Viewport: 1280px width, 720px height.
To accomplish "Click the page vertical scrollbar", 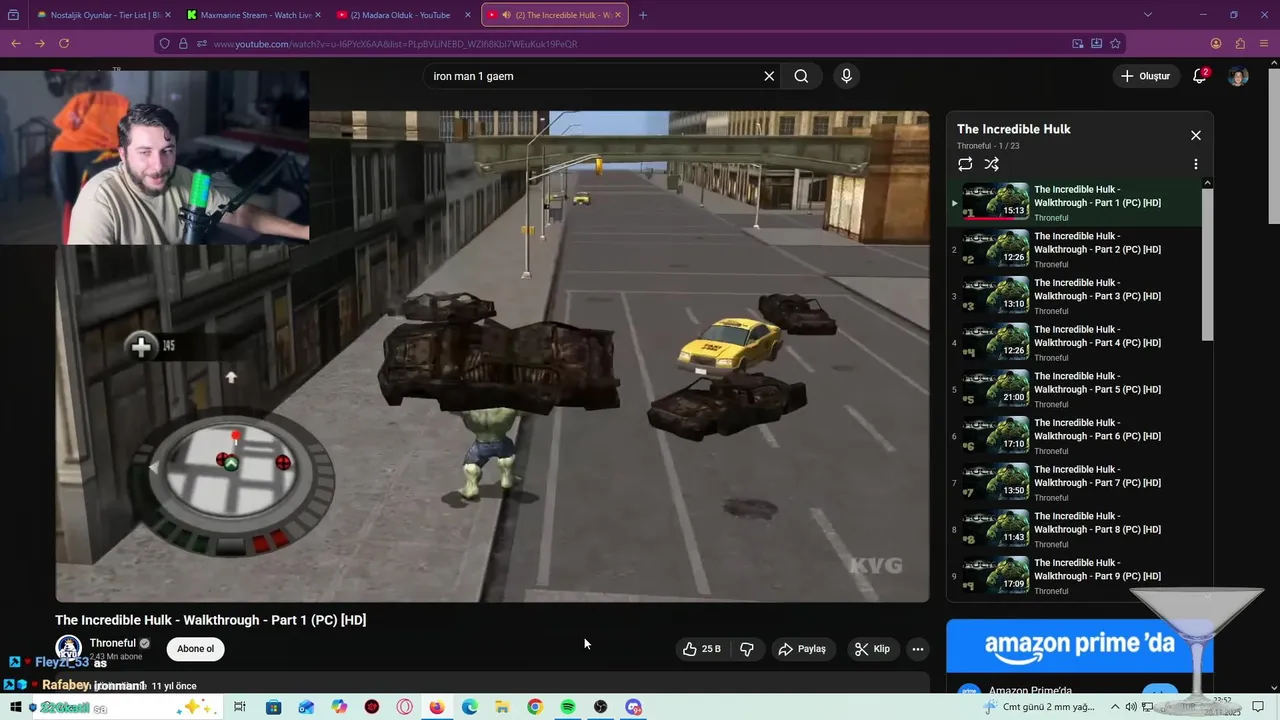I will pyautogui.click(x=1274, y=145).
